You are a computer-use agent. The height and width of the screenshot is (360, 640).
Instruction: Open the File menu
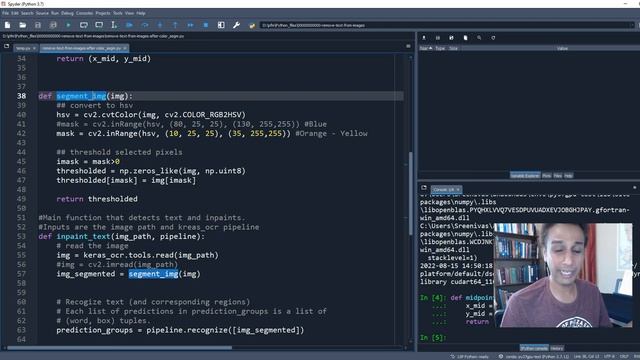point(5,13)
